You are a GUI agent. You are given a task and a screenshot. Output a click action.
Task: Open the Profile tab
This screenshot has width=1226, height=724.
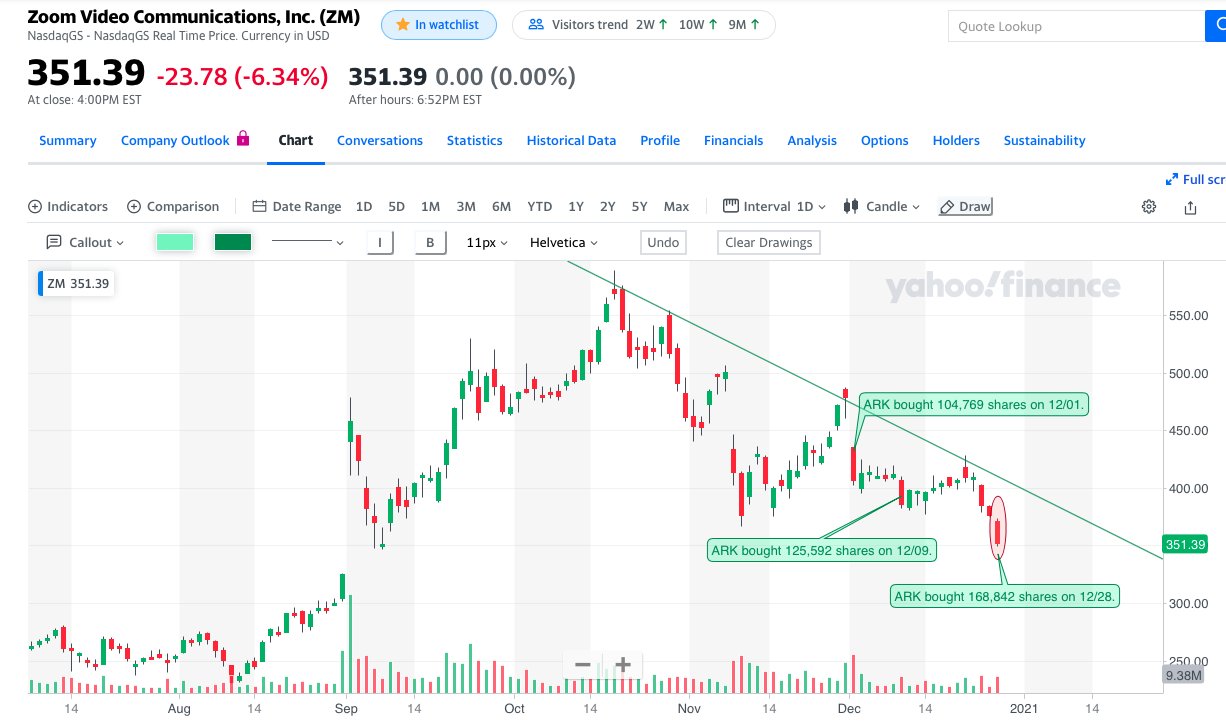[660, 141]
